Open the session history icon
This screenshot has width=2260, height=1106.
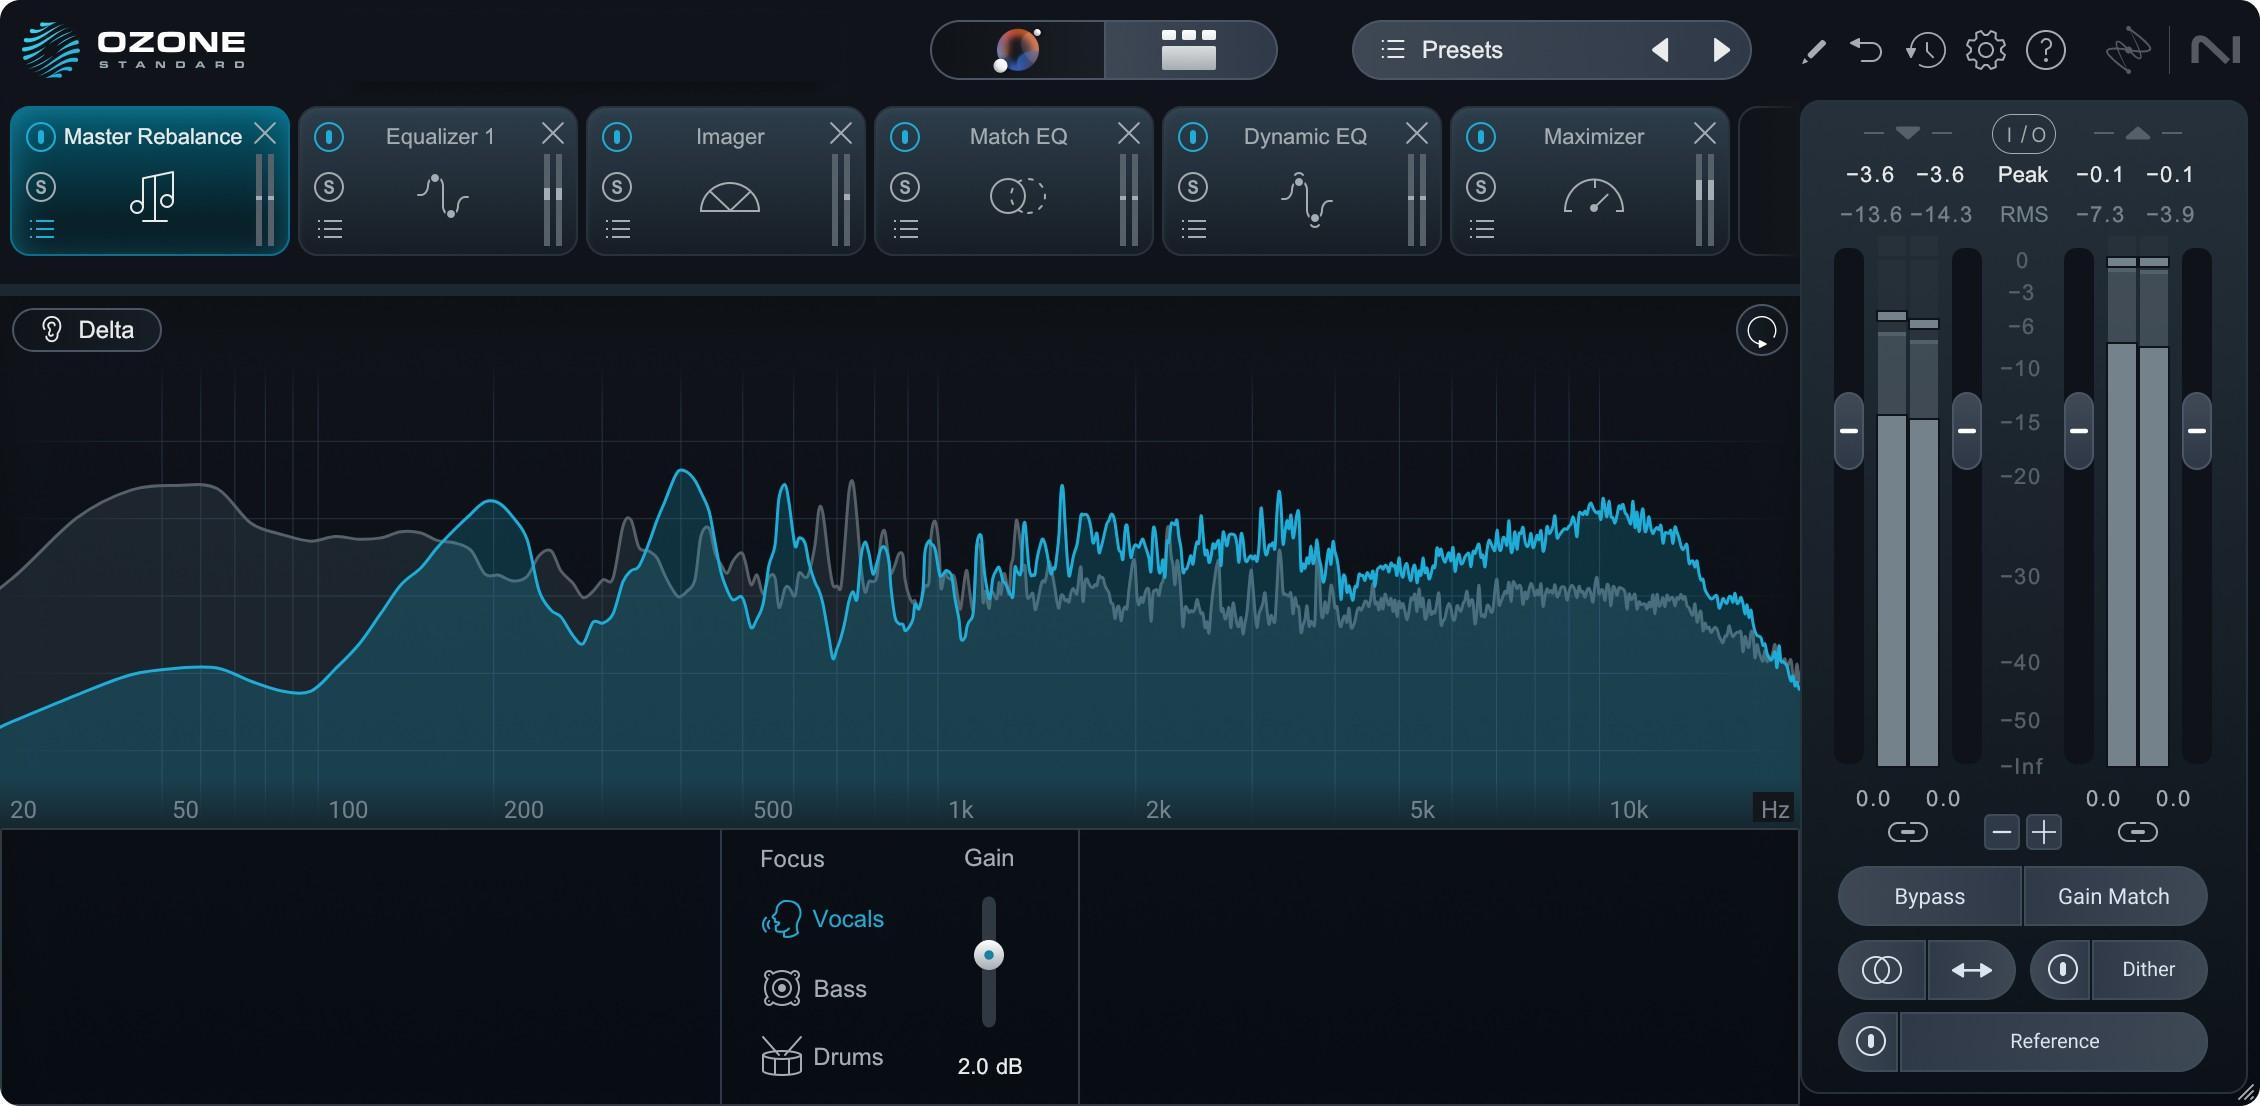coord(1925,50)
